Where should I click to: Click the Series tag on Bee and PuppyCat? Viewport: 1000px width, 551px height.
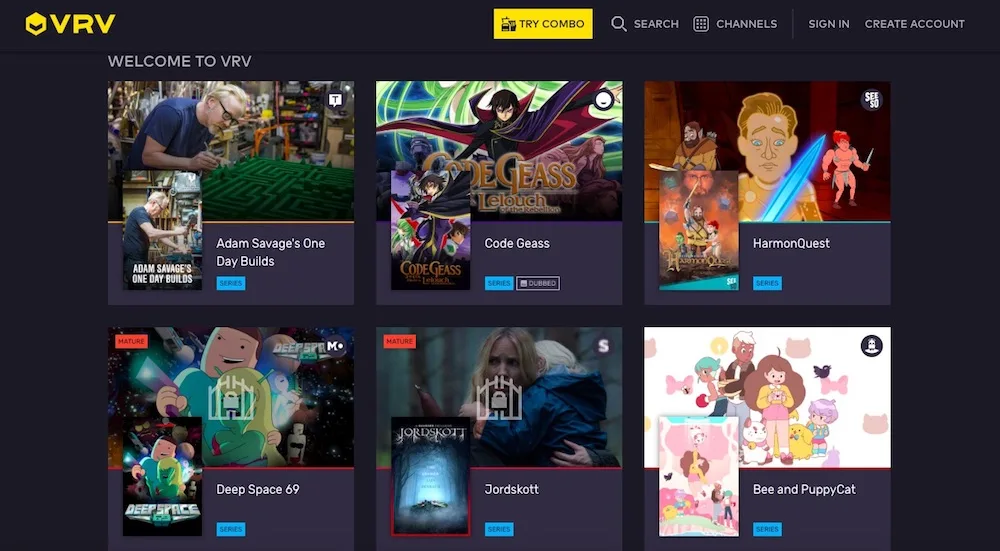(x=767, y=529)
